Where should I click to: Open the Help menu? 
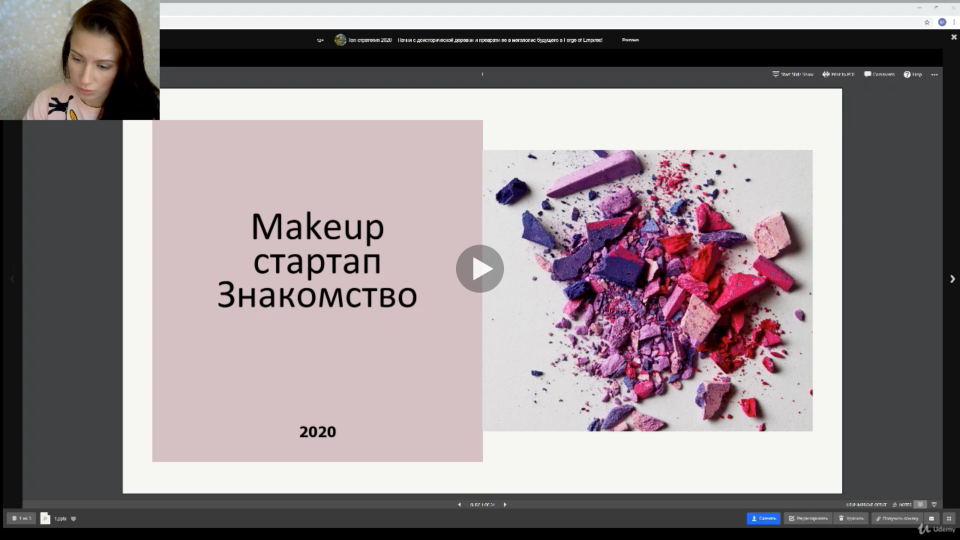pyautogui.click(x=913, y=74)
